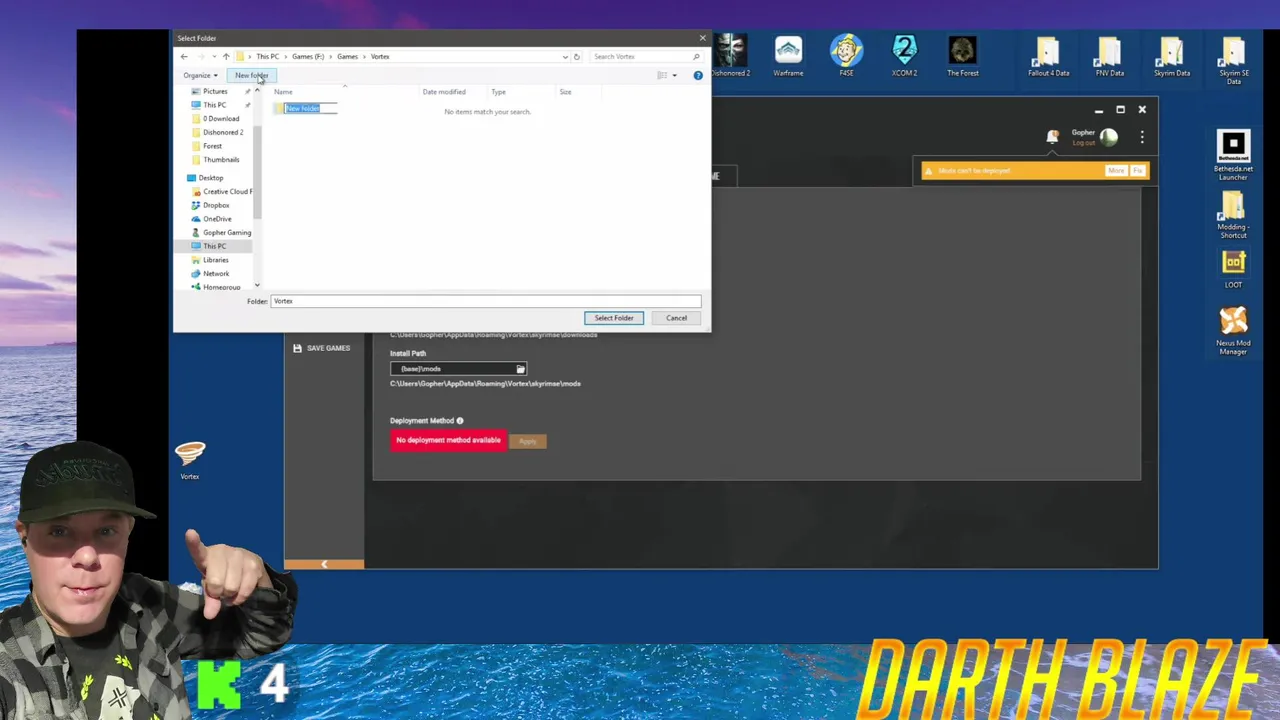Cancel the Select Folder dialog

[676, 318]
